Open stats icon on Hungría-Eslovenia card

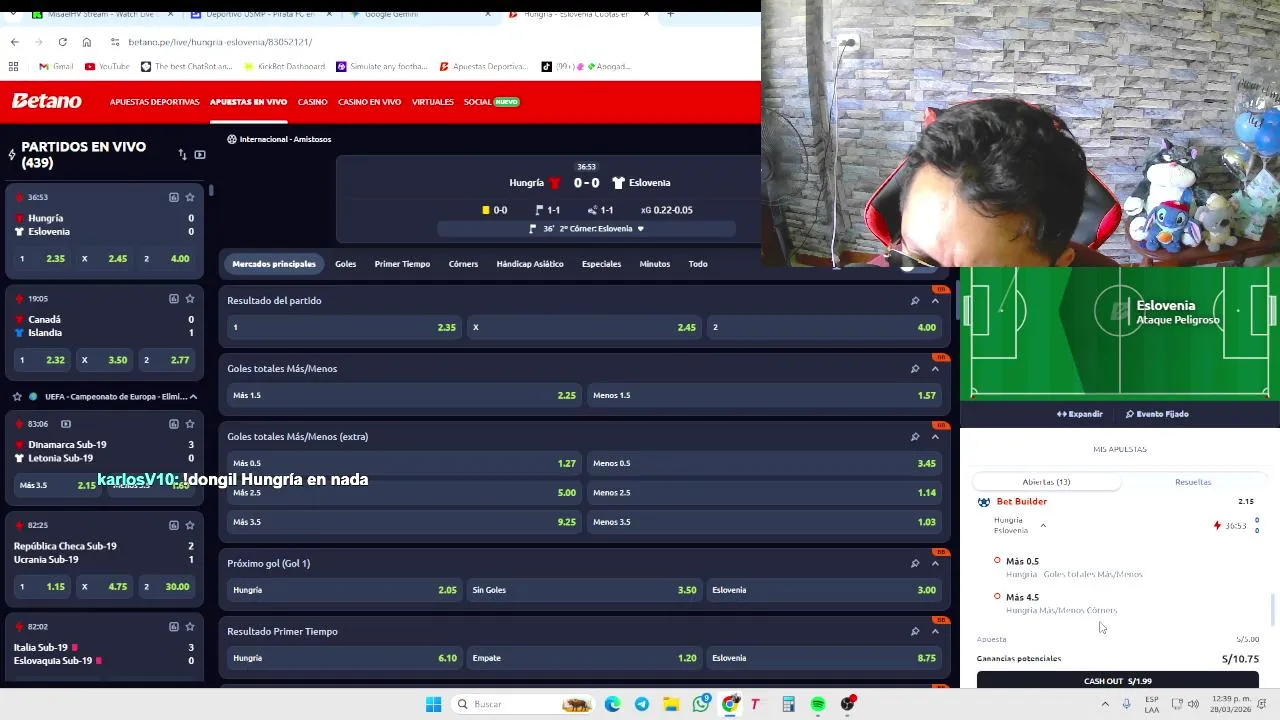coord(173,197)
